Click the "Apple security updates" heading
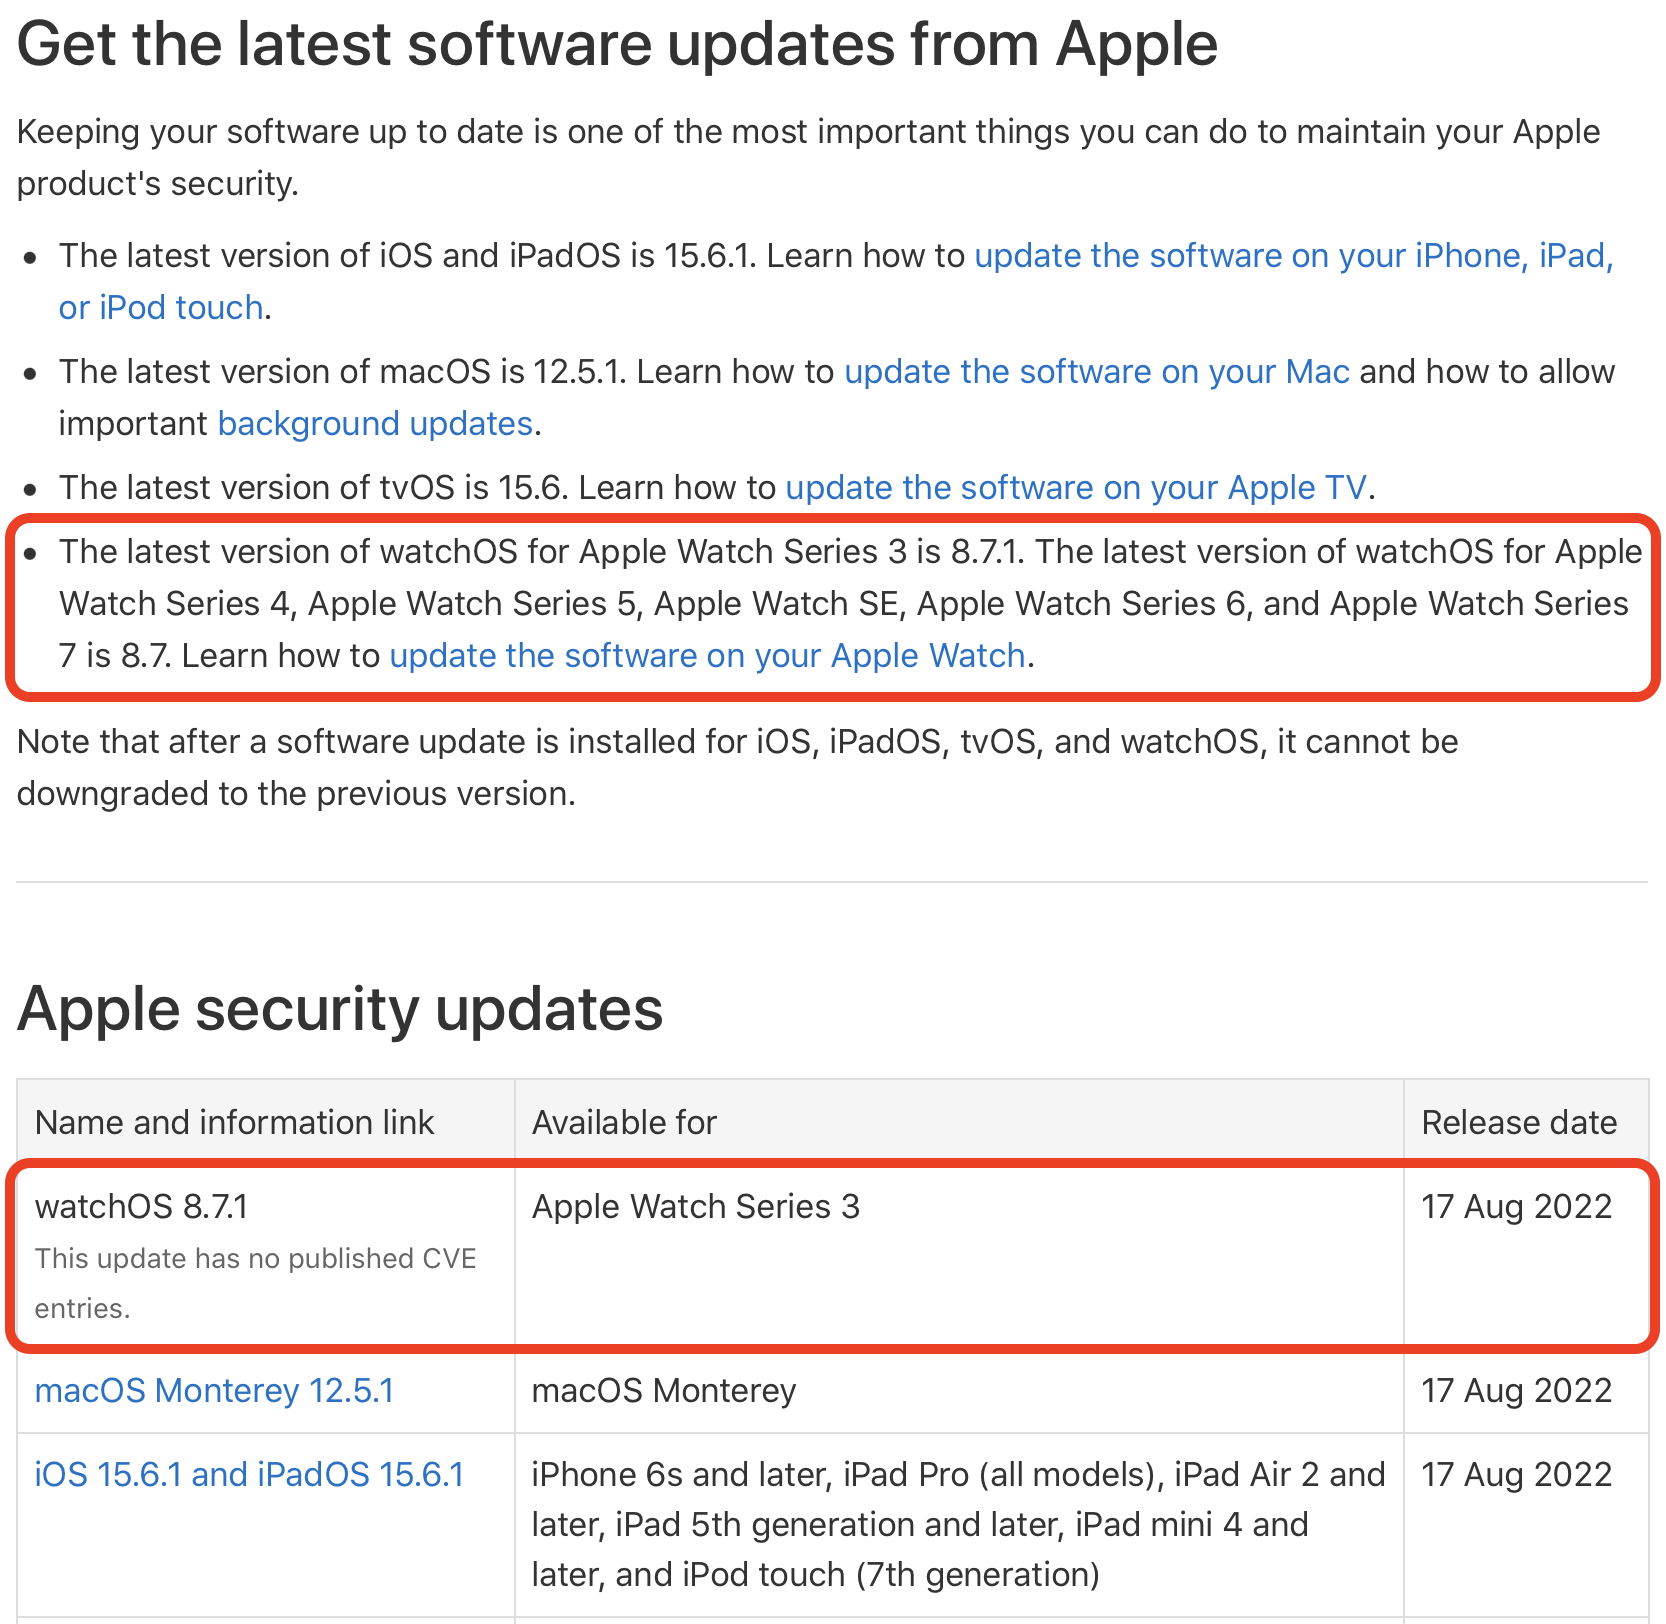The width and height of the screenshot is (1666, 1624). tap(340, 1008)
